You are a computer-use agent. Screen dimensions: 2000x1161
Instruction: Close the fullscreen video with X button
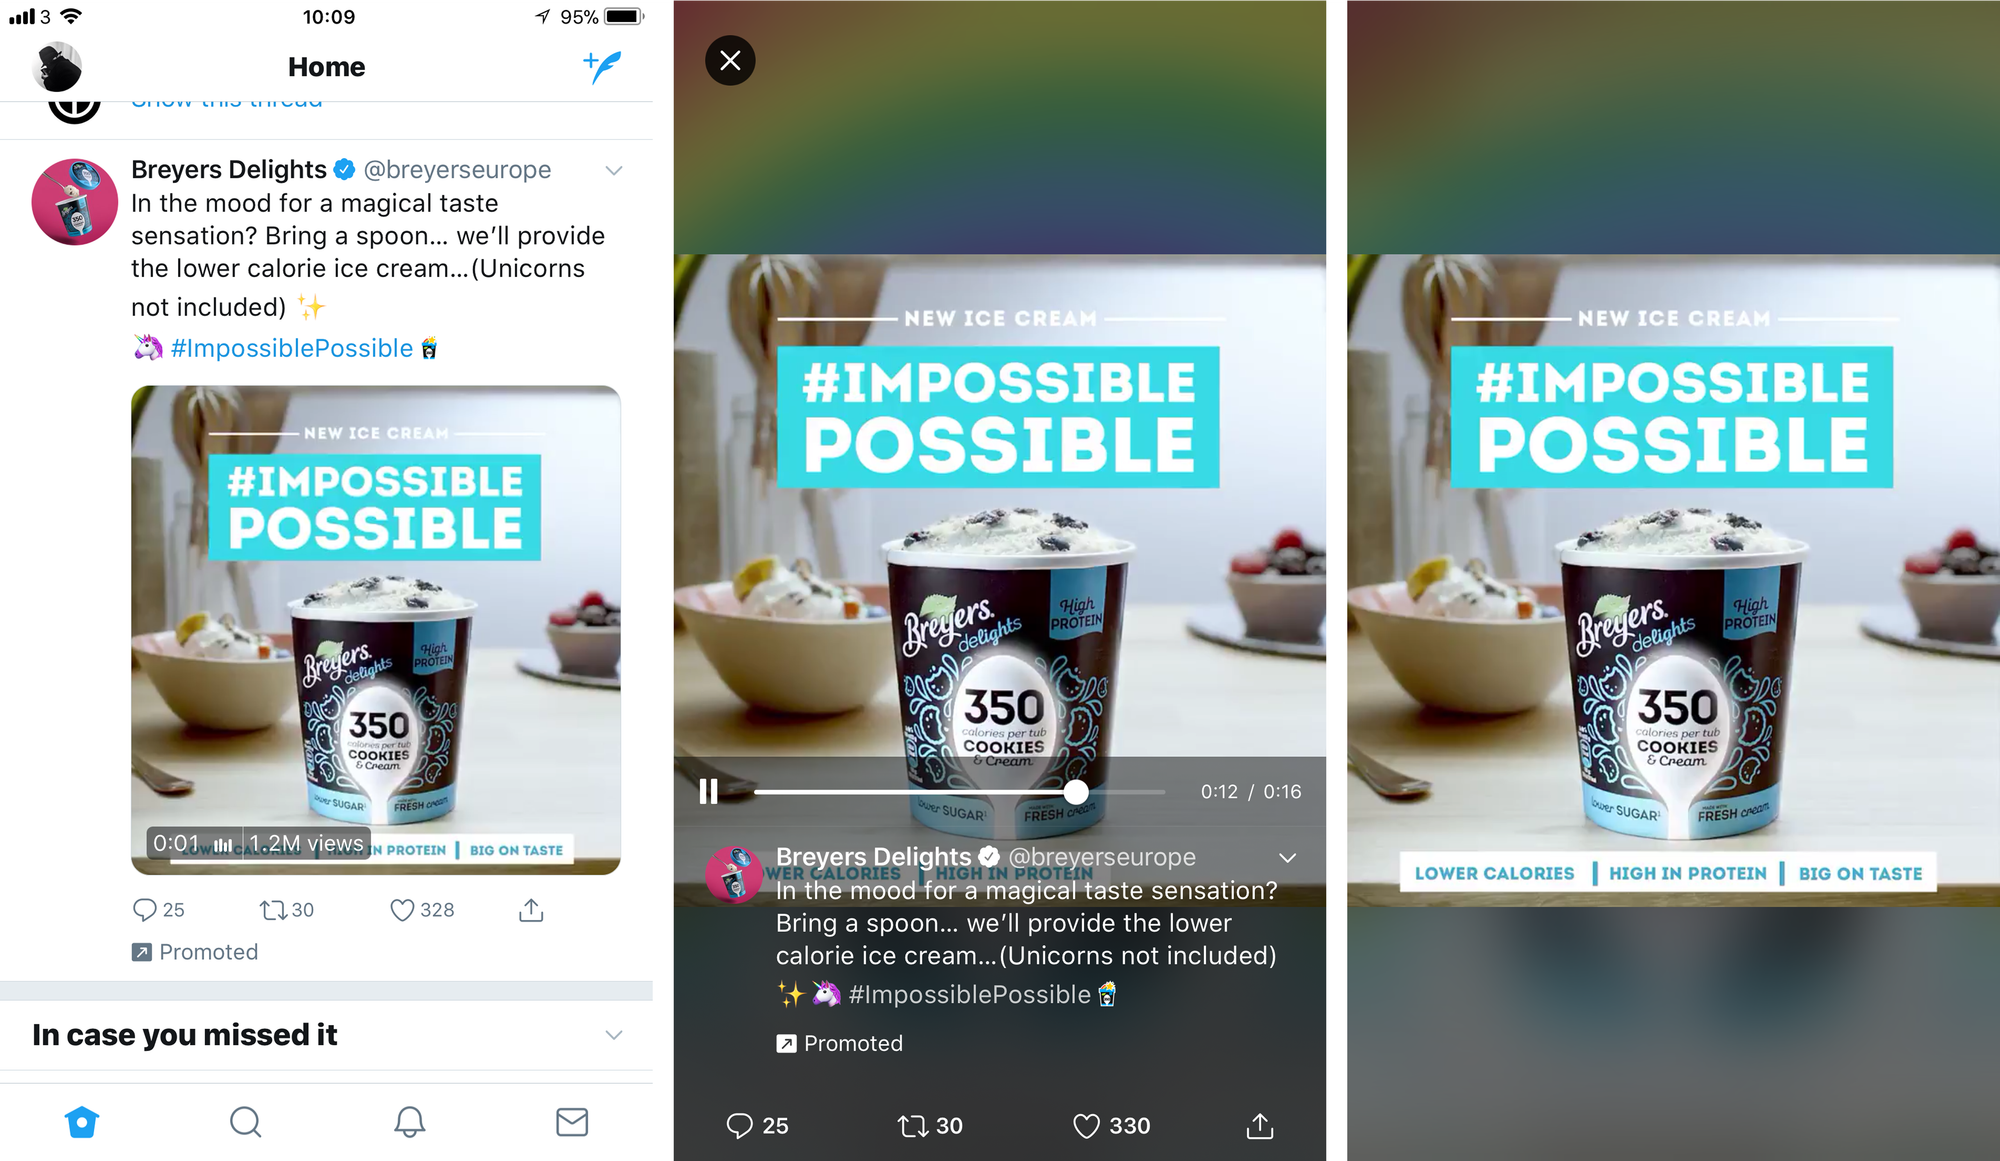coord(730,60)
